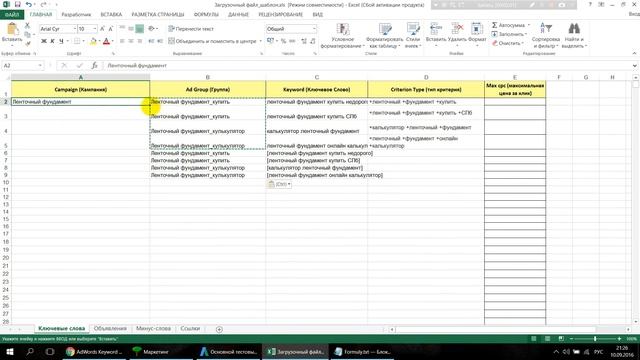Click taskbar search magnifier icon

(30, 351)
